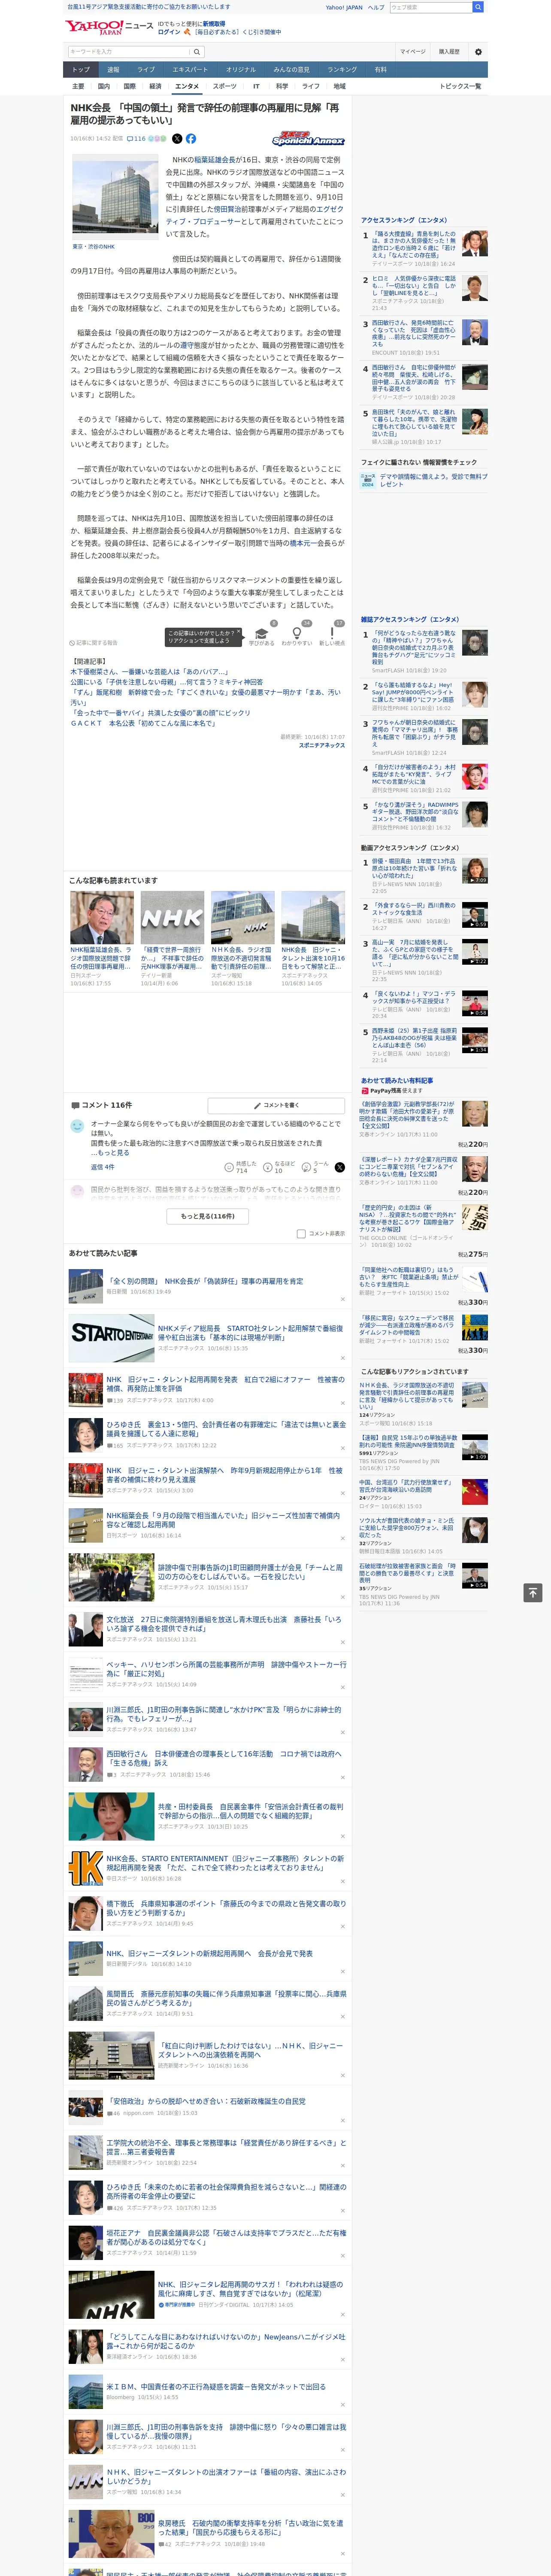This screenshot has height=2576, width=551.
Task: Open the オリジナル tab
Action: click(x=241, y=70)
